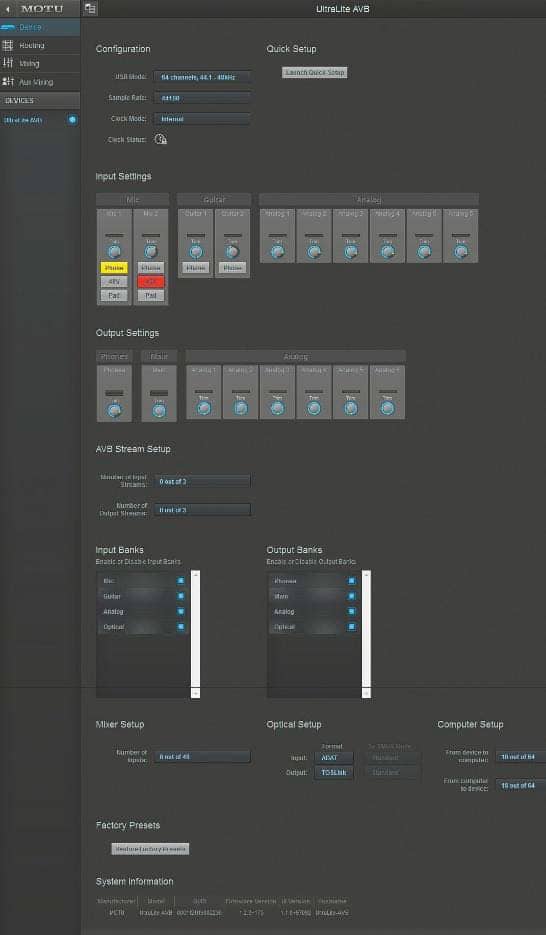Adjust the Analog 2 output trim knob
The image size is (546, 935).
click(241, 408)
